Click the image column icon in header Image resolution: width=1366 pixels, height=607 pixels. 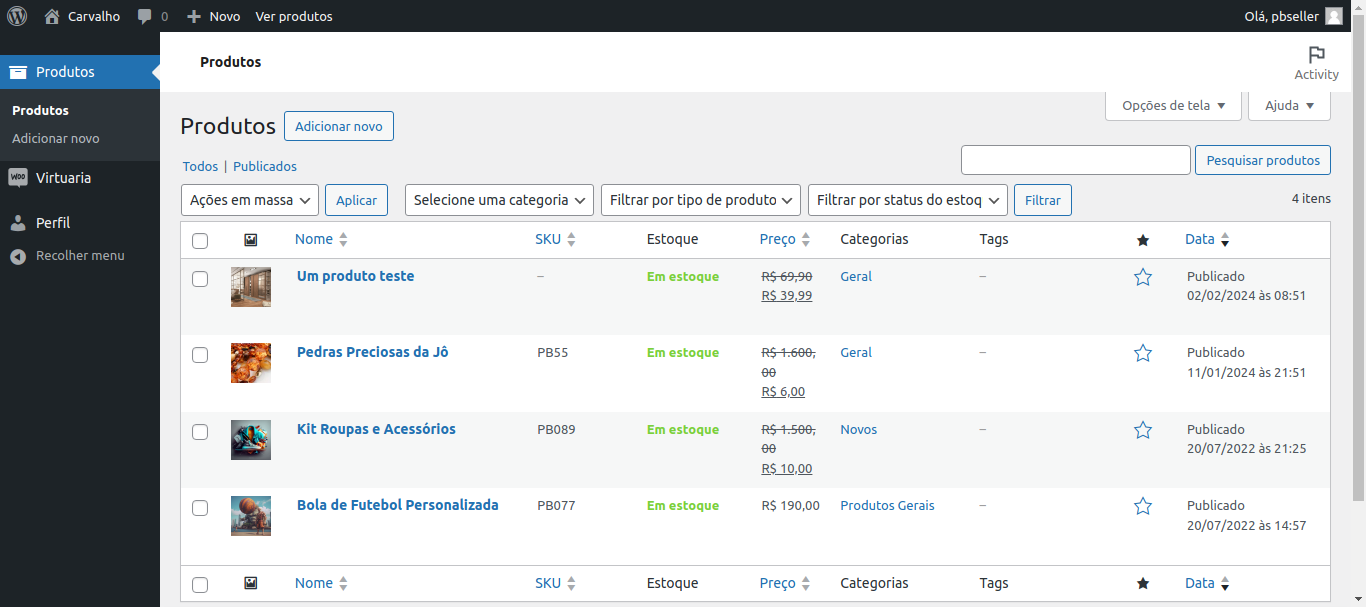tap(251, 240)
